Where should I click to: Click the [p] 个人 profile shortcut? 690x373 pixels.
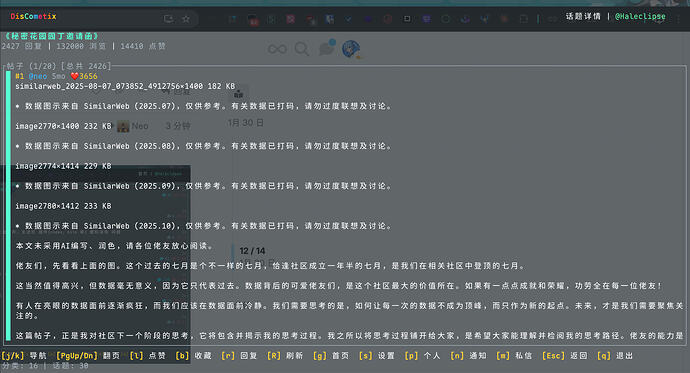coord(422,355)
